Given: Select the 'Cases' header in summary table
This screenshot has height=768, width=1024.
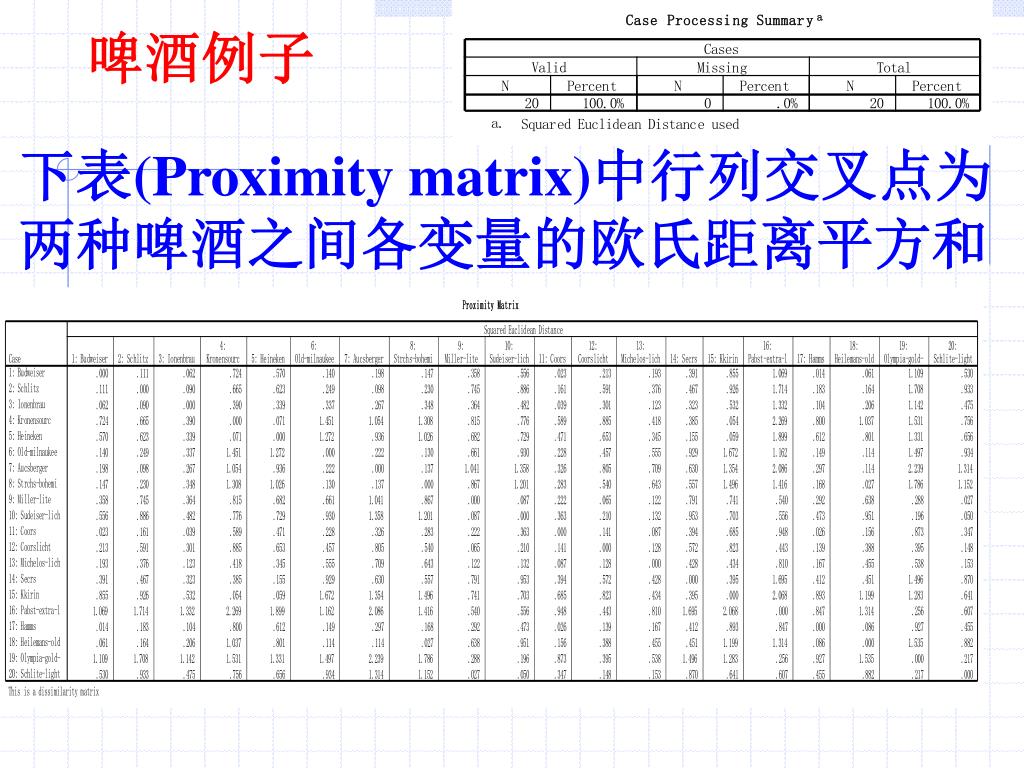Looking at the screenshot, I should click(721, 49).
